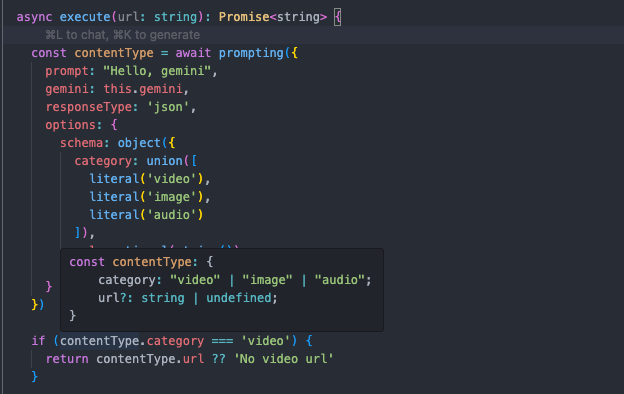The width and height of the screenshot is (624, 394).
Task: Click the "audio" type in tooltip
Action: pyautogui.click(x=339, y=280)
